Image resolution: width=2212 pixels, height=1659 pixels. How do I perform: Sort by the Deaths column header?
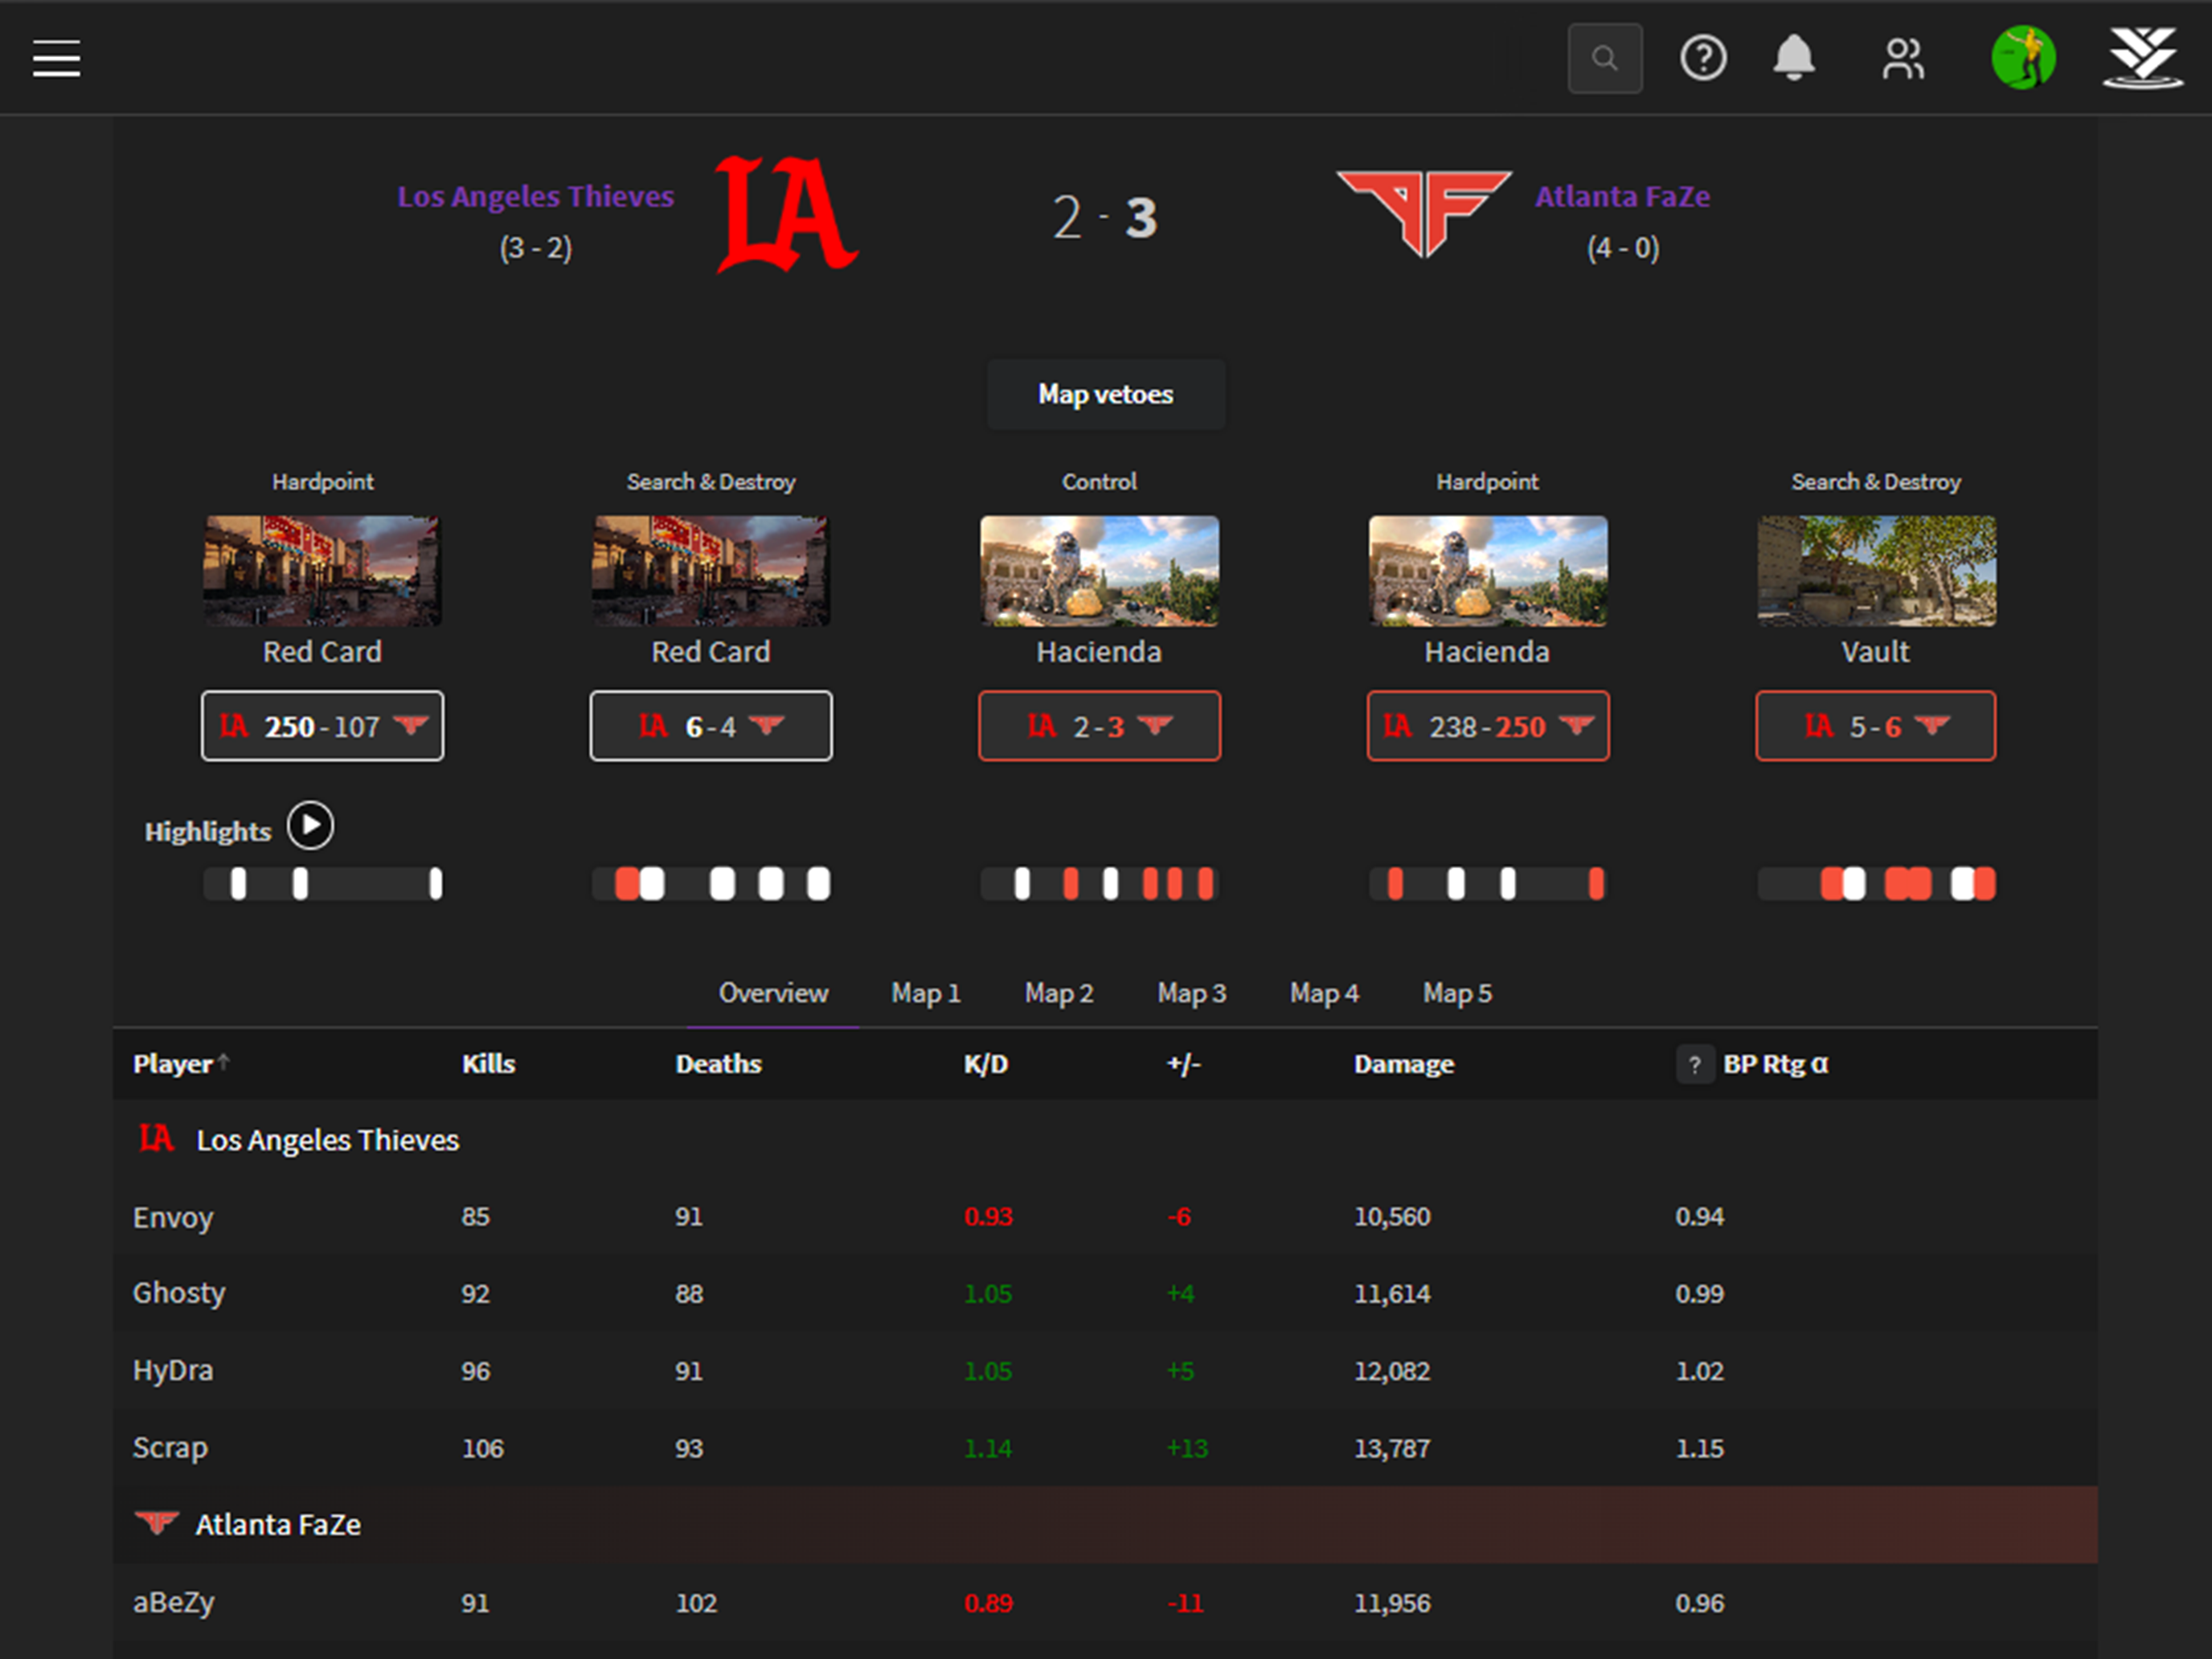tap(718, 1064)
